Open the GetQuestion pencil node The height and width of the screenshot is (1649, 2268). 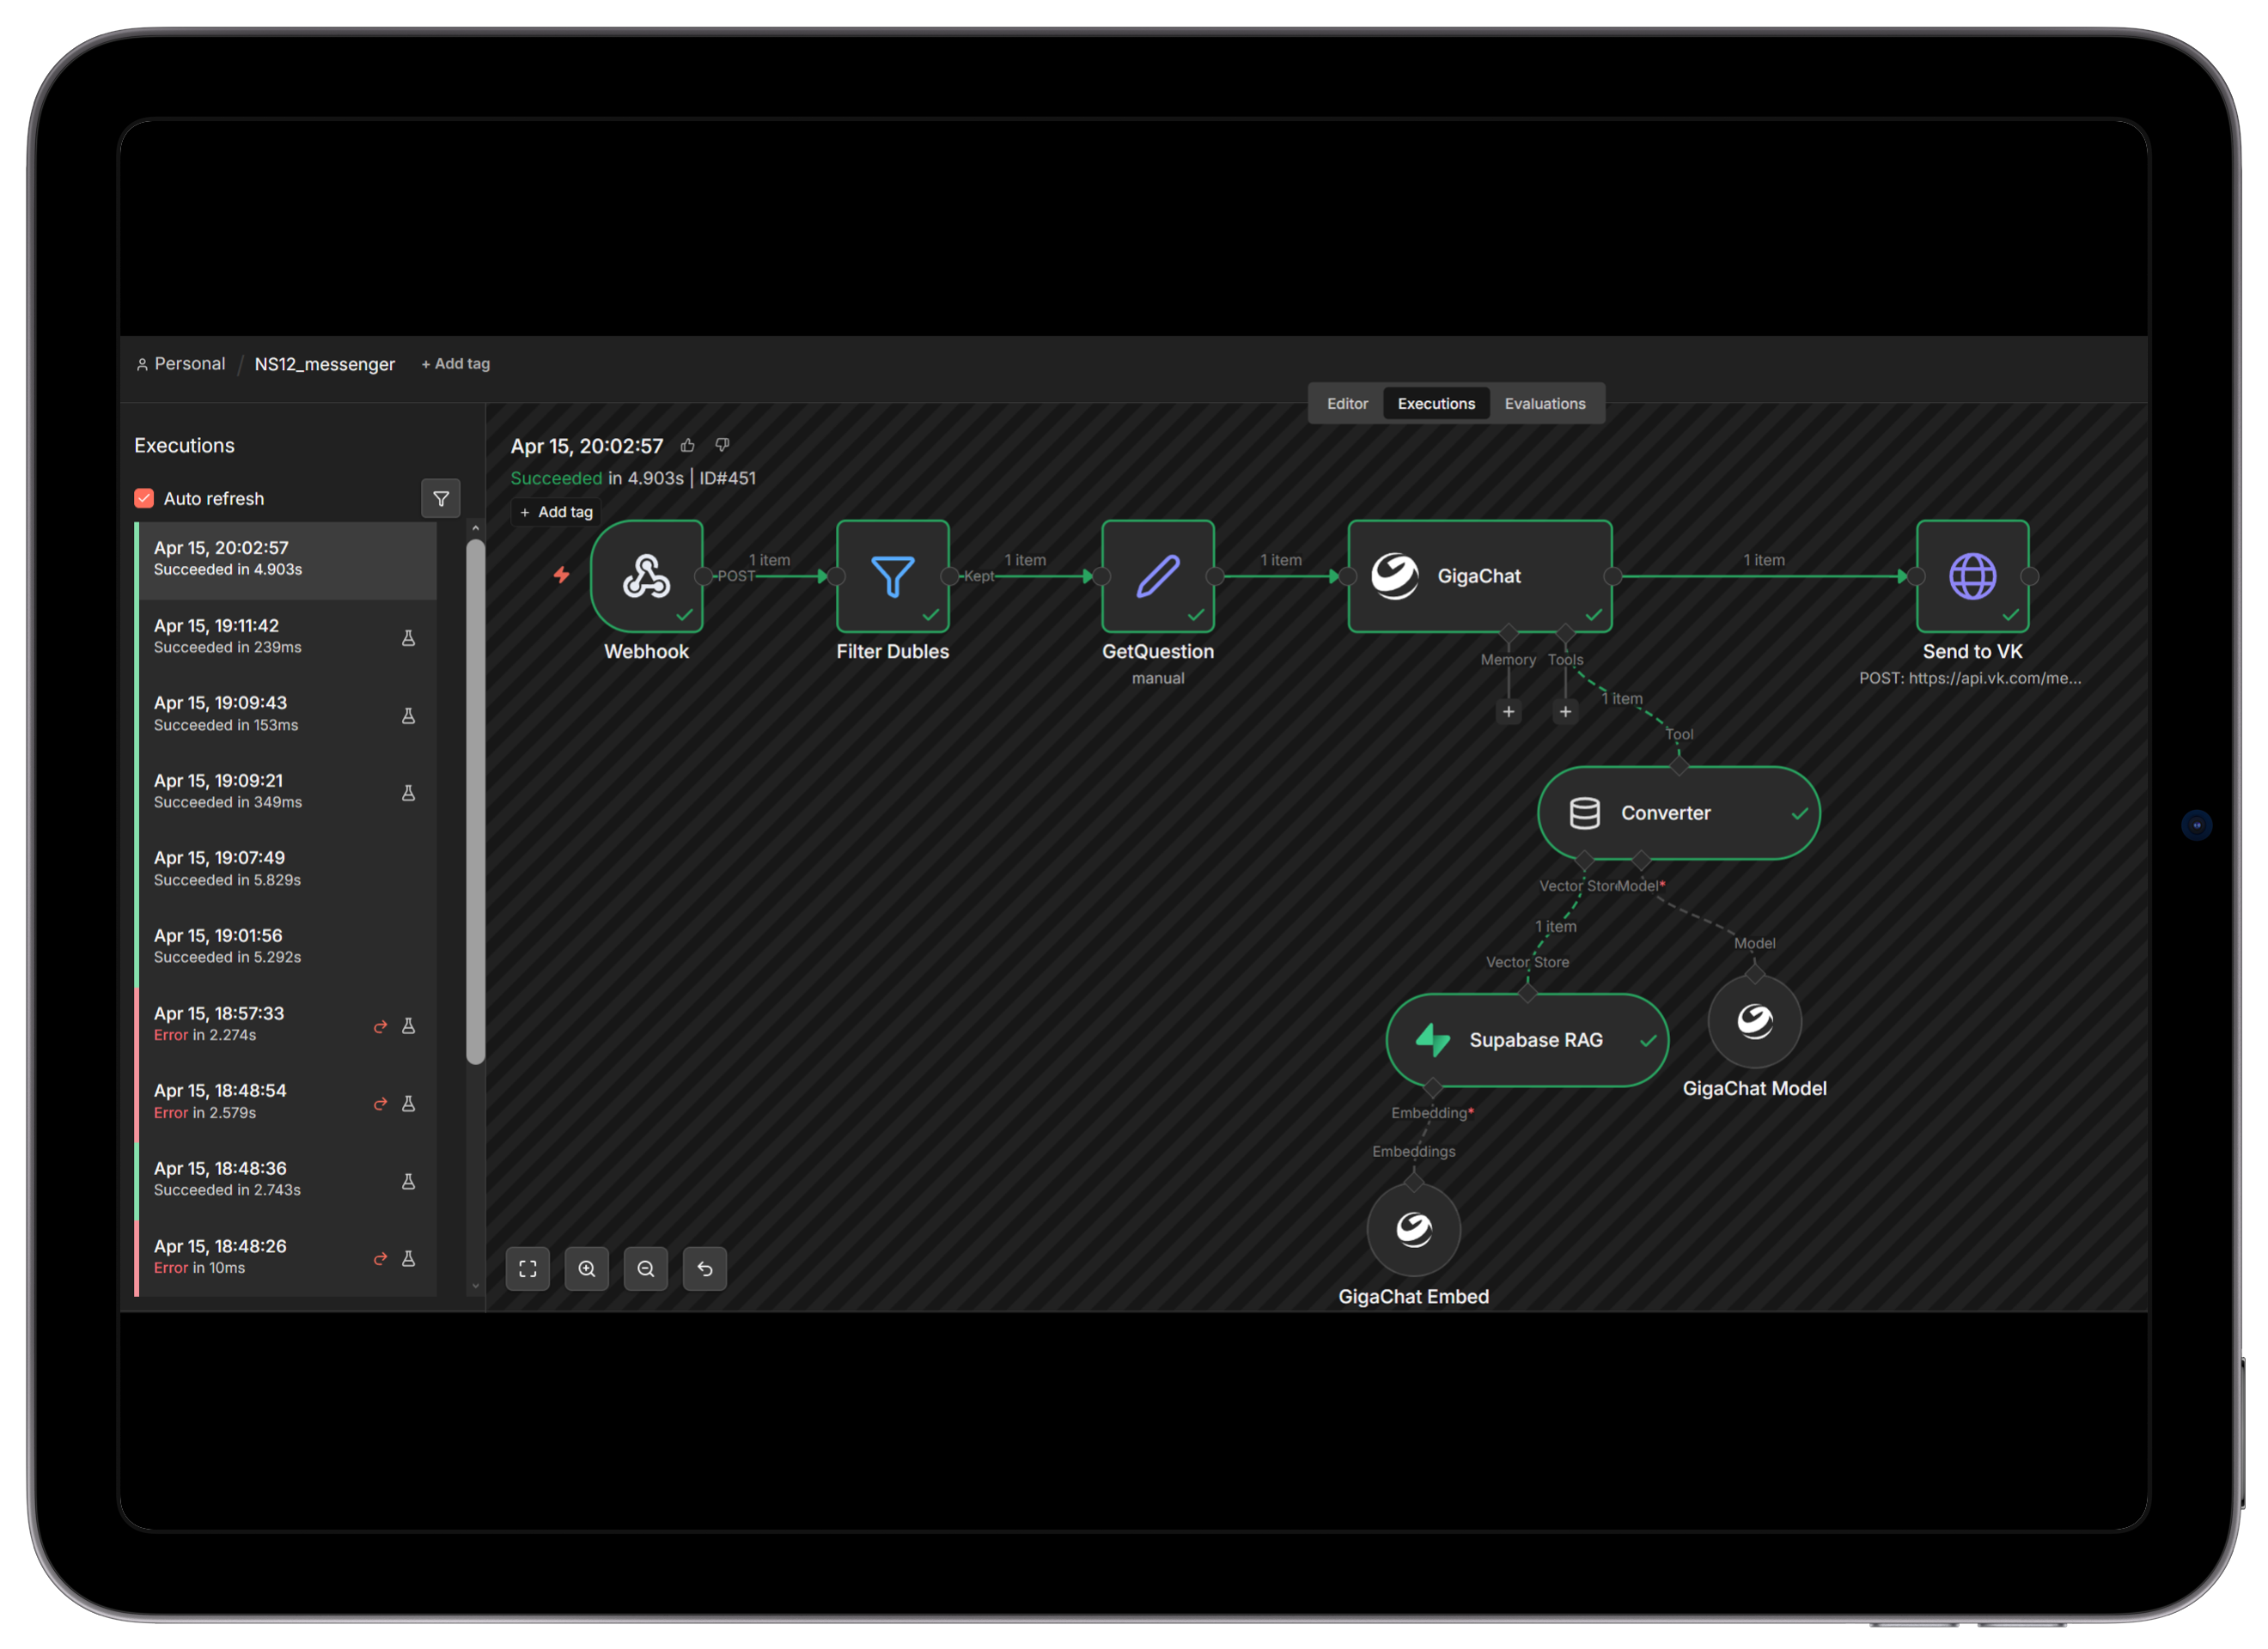pyautogui.click(x=1158, y=576)
